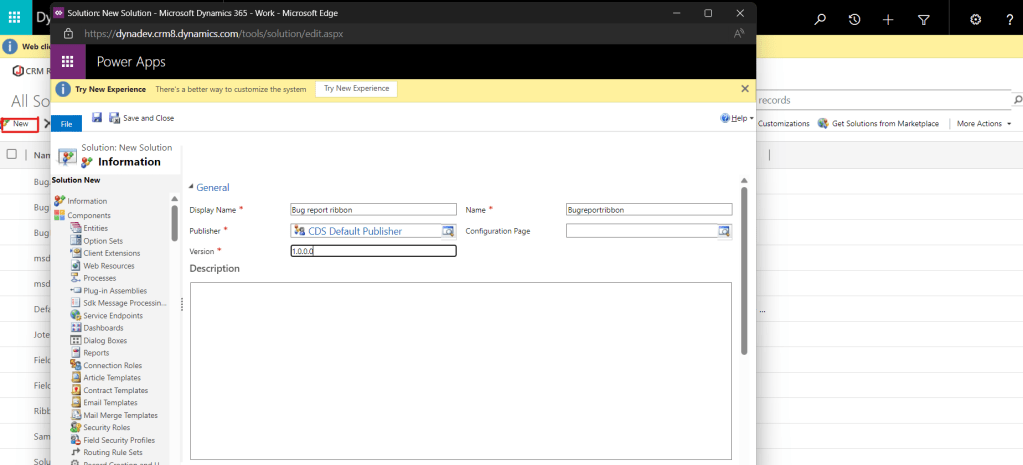The width and height of the screenshot is (1023, 465).
Task: Open the settings gear icon
Action: coord(975,20)
